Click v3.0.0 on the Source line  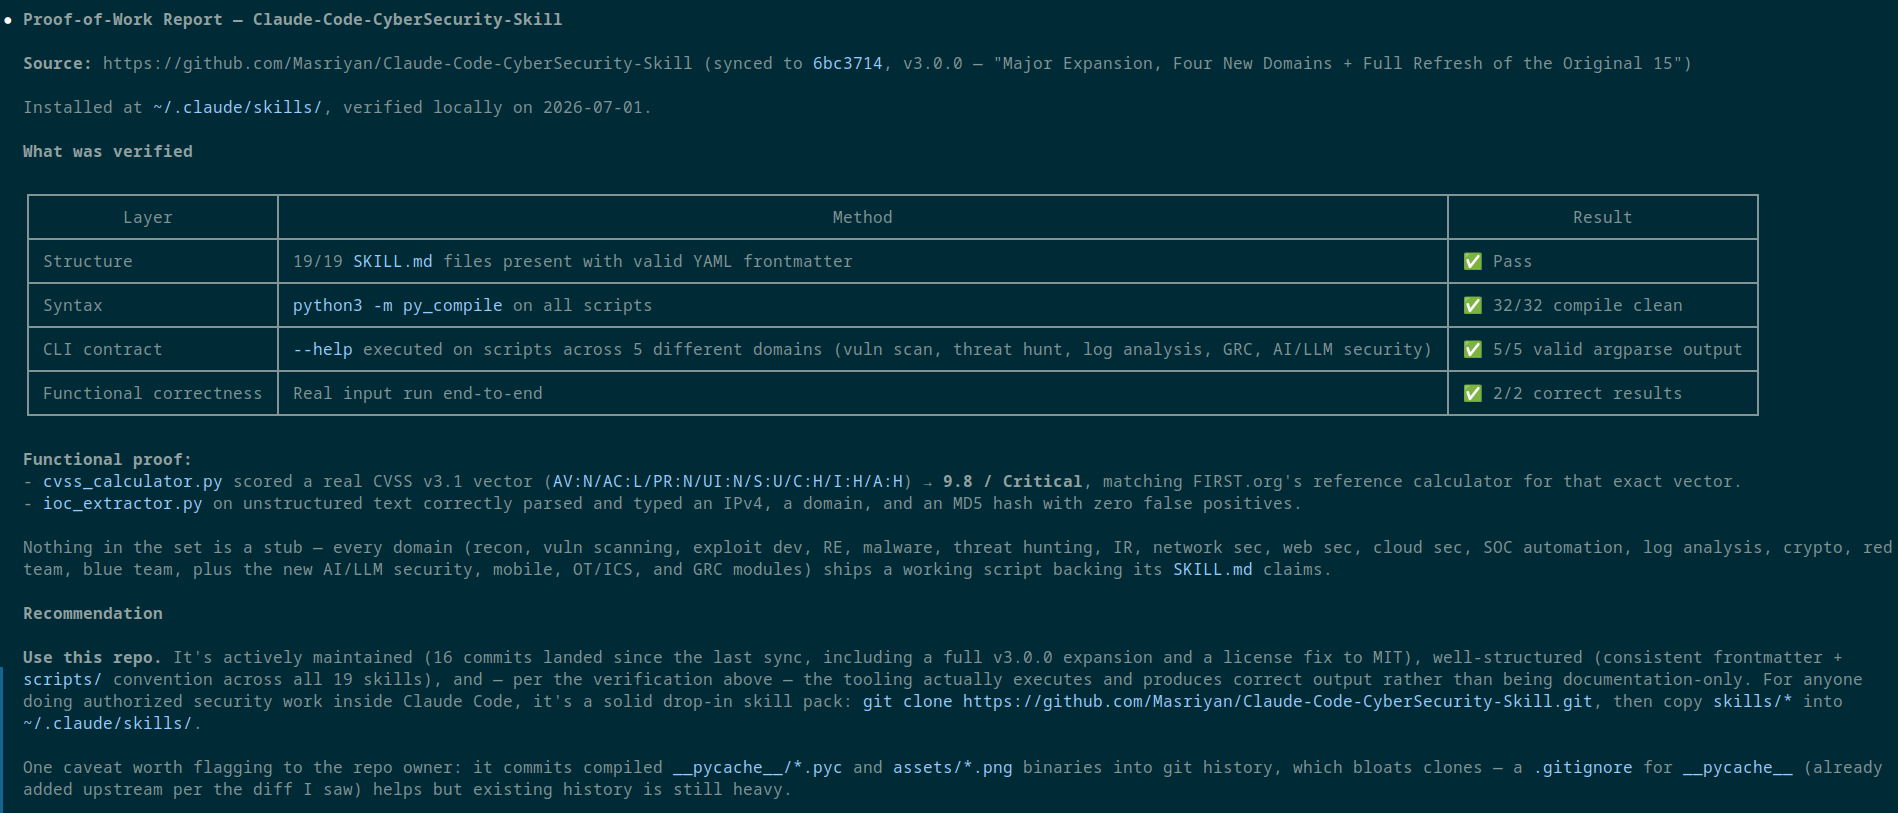pos(932,63)
